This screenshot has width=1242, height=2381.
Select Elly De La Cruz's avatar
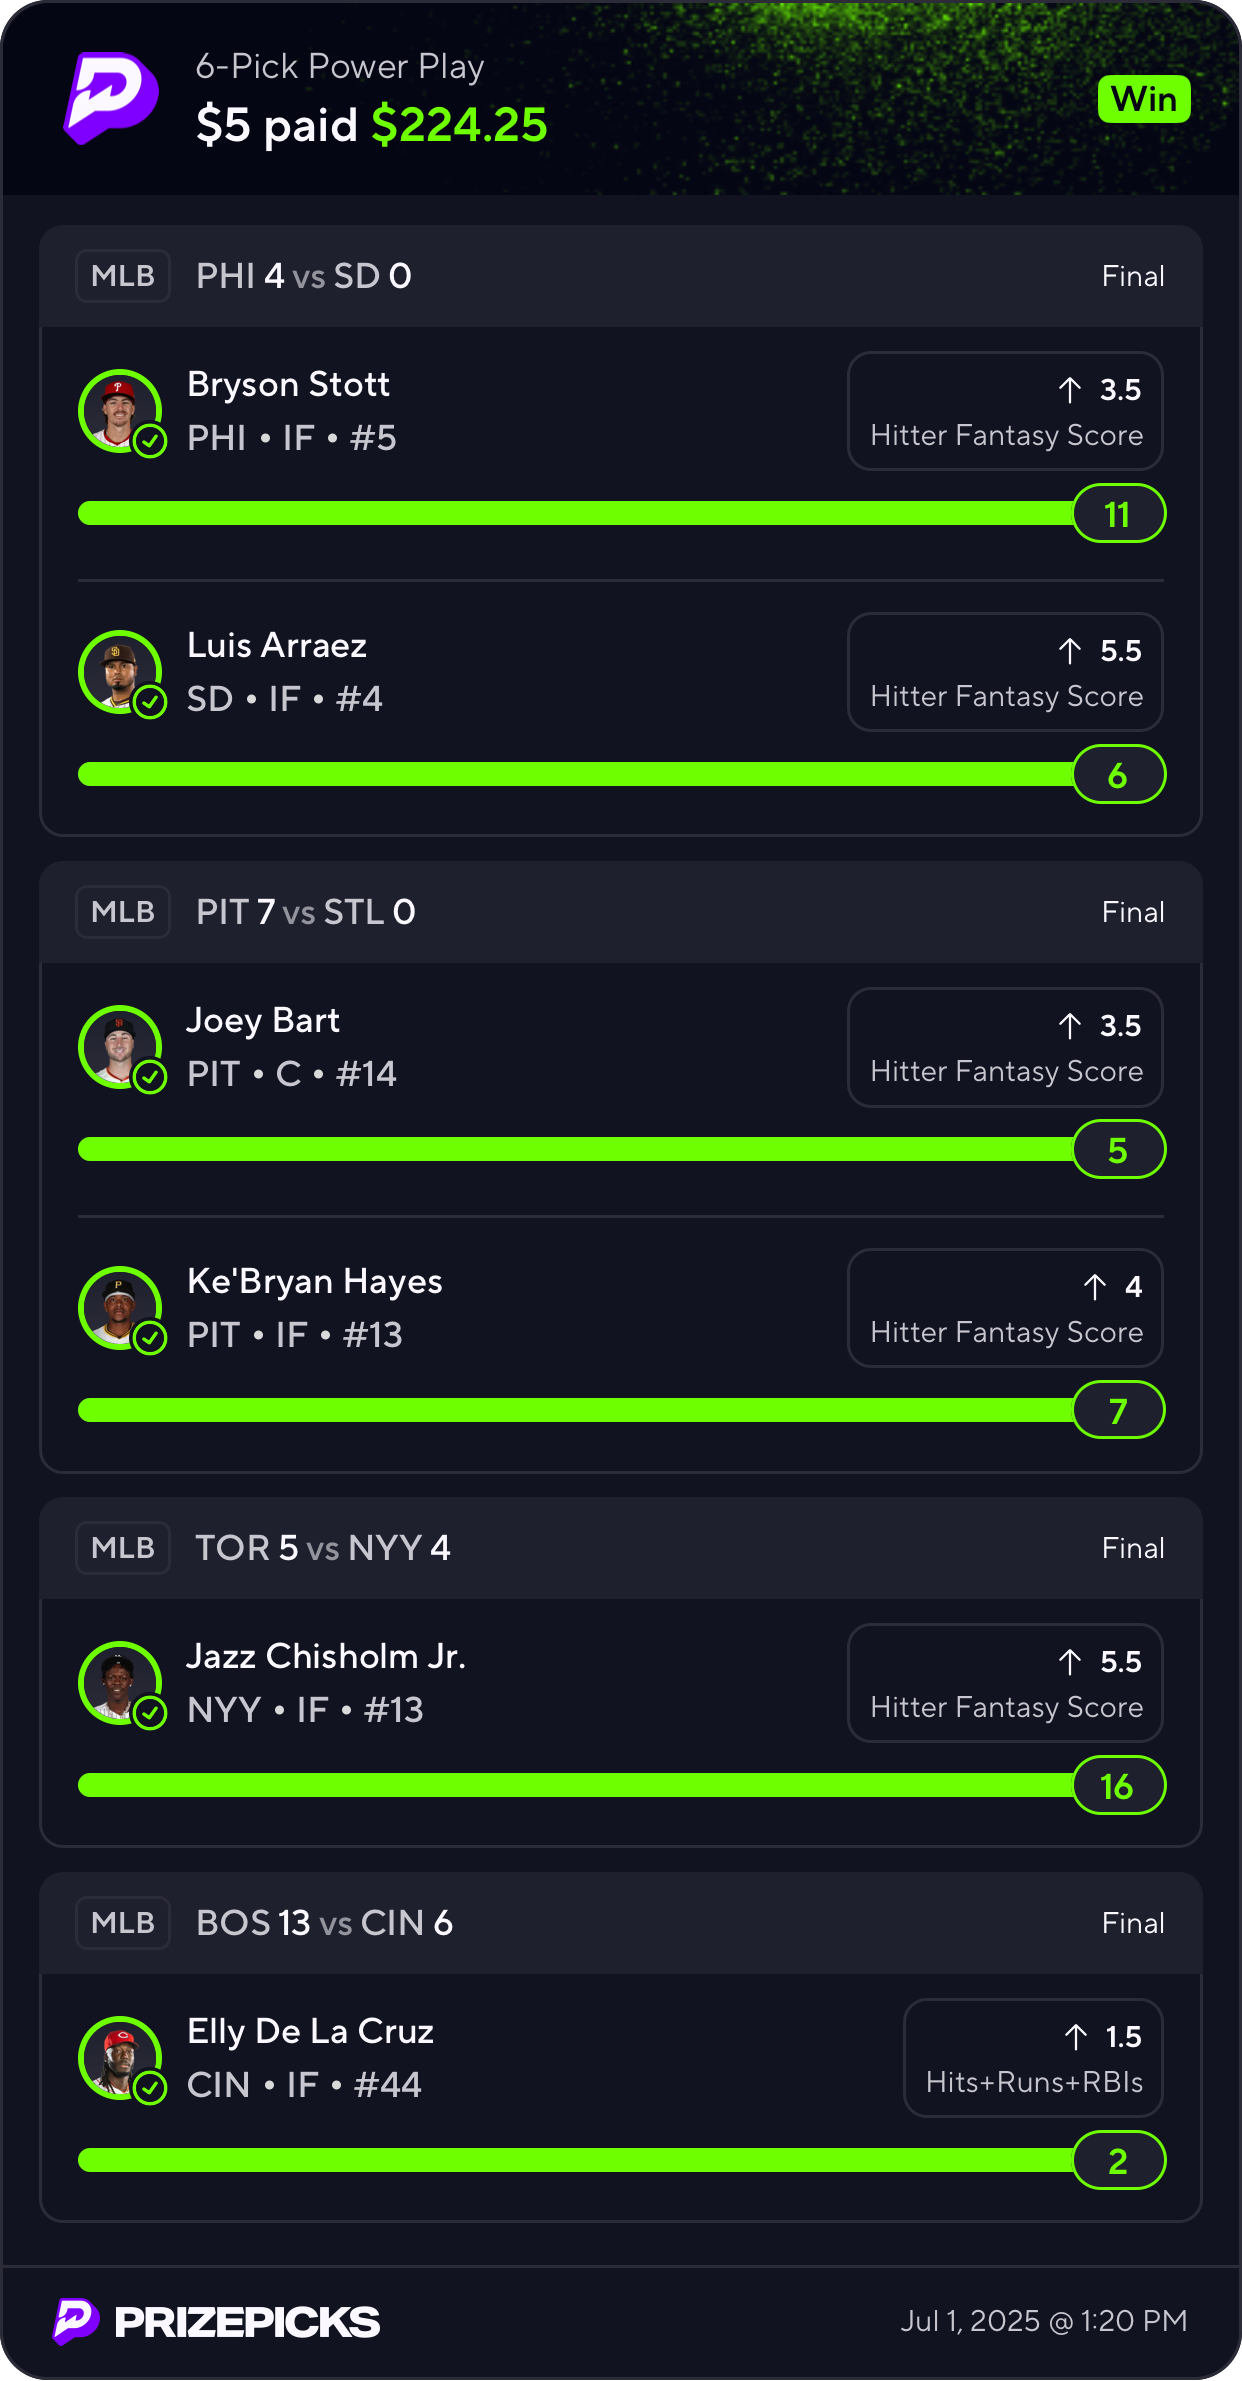coord(120,2058)
